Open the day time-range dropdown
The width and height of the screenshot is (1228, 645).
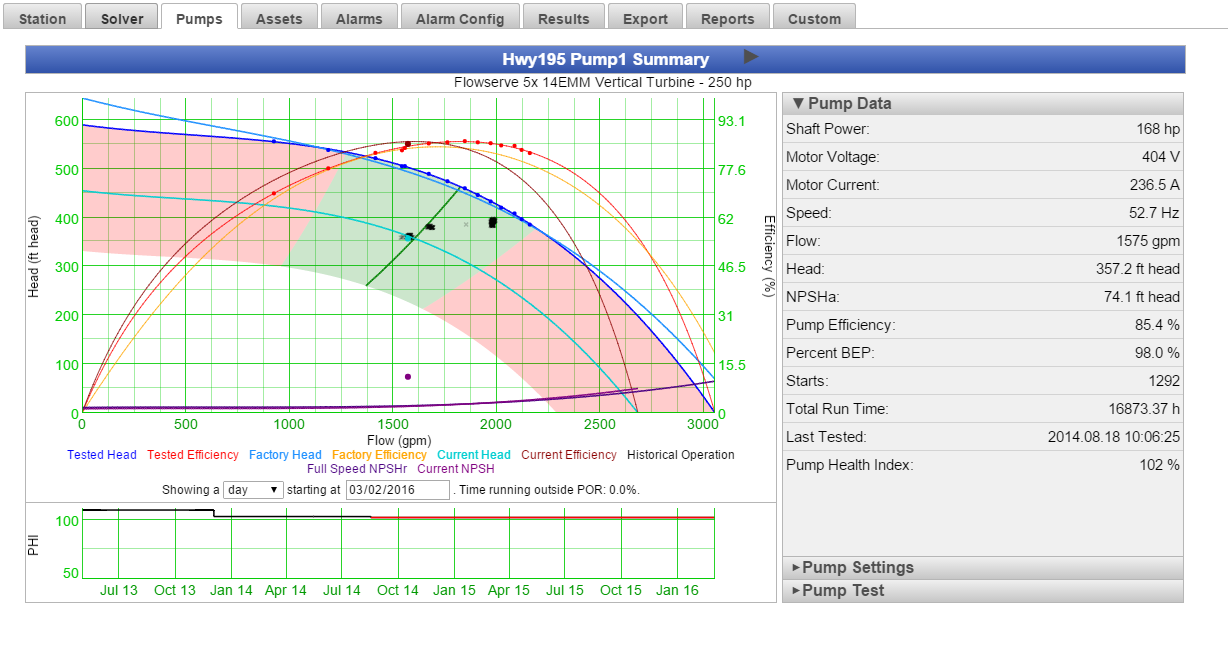[x=254, y=490]
